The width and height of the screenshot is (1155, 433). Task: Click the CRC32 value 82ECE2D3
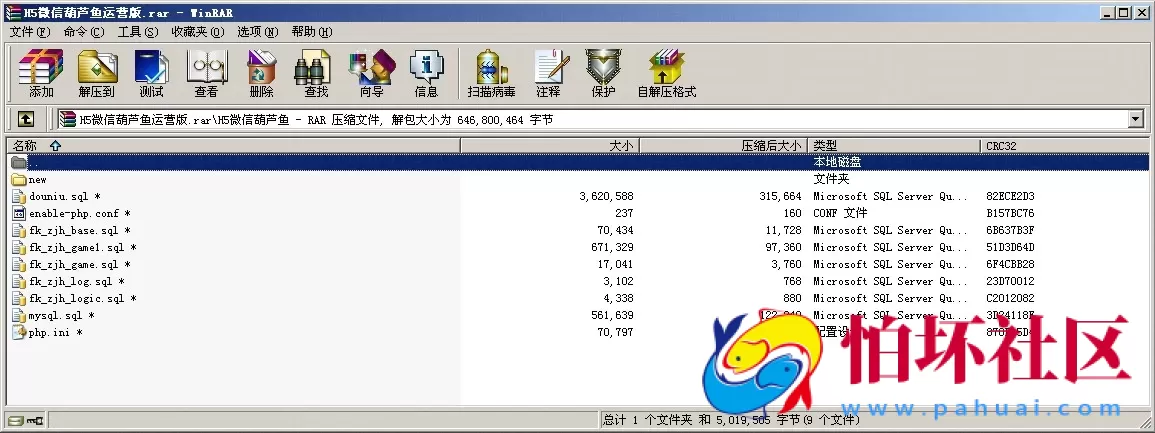[x=1010, y=197]
